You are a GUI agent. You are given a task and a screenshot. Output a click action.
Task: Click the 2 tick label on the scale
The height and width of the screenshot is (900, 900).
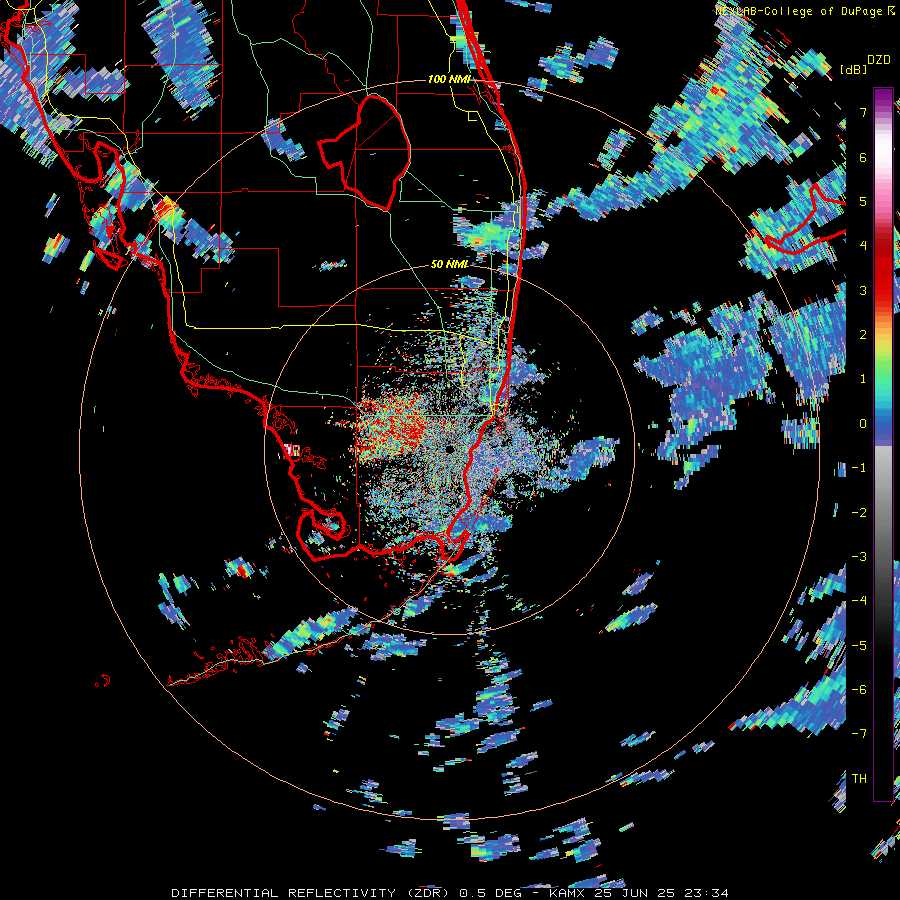863,335
